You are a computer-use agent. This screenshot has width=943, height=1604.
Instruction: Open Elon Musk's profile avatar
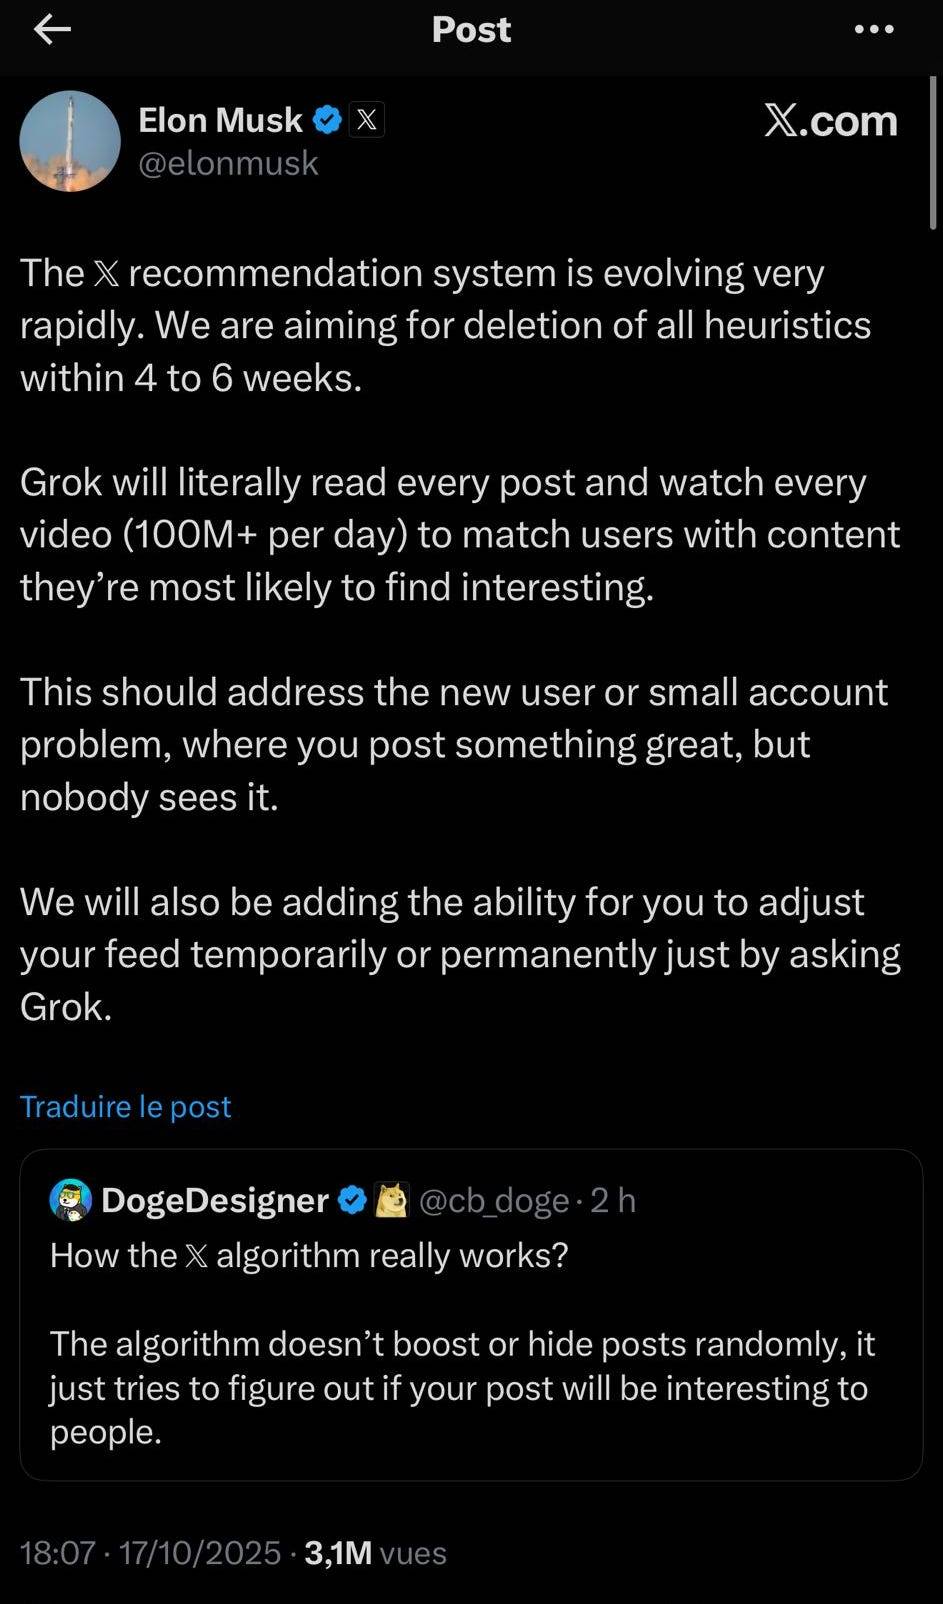(70, 141)
